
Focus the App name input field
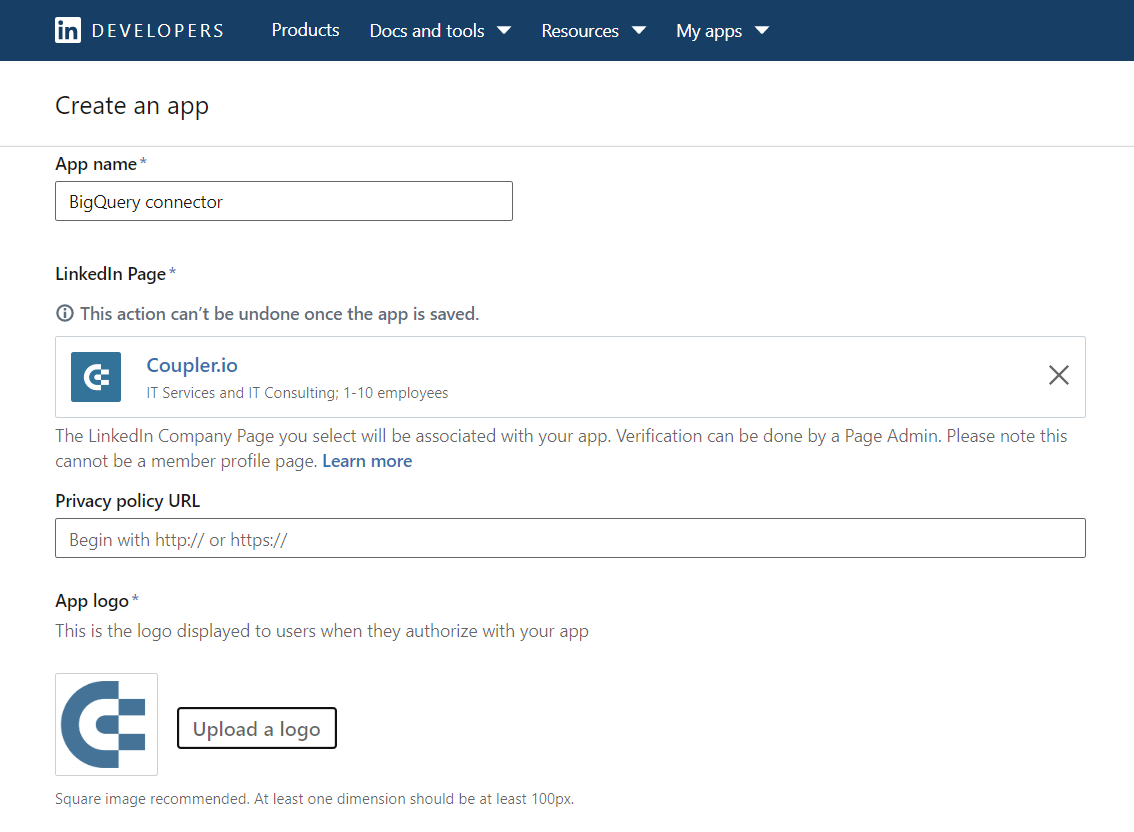[x=284, y=201]
